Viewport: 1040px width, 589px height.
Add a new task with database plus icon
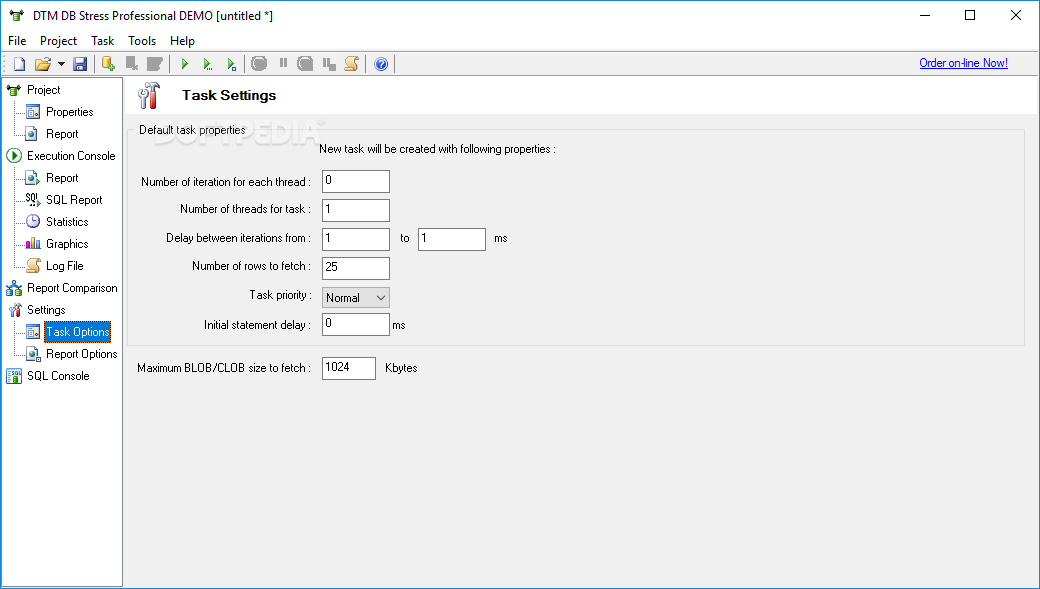click(108, 64)
